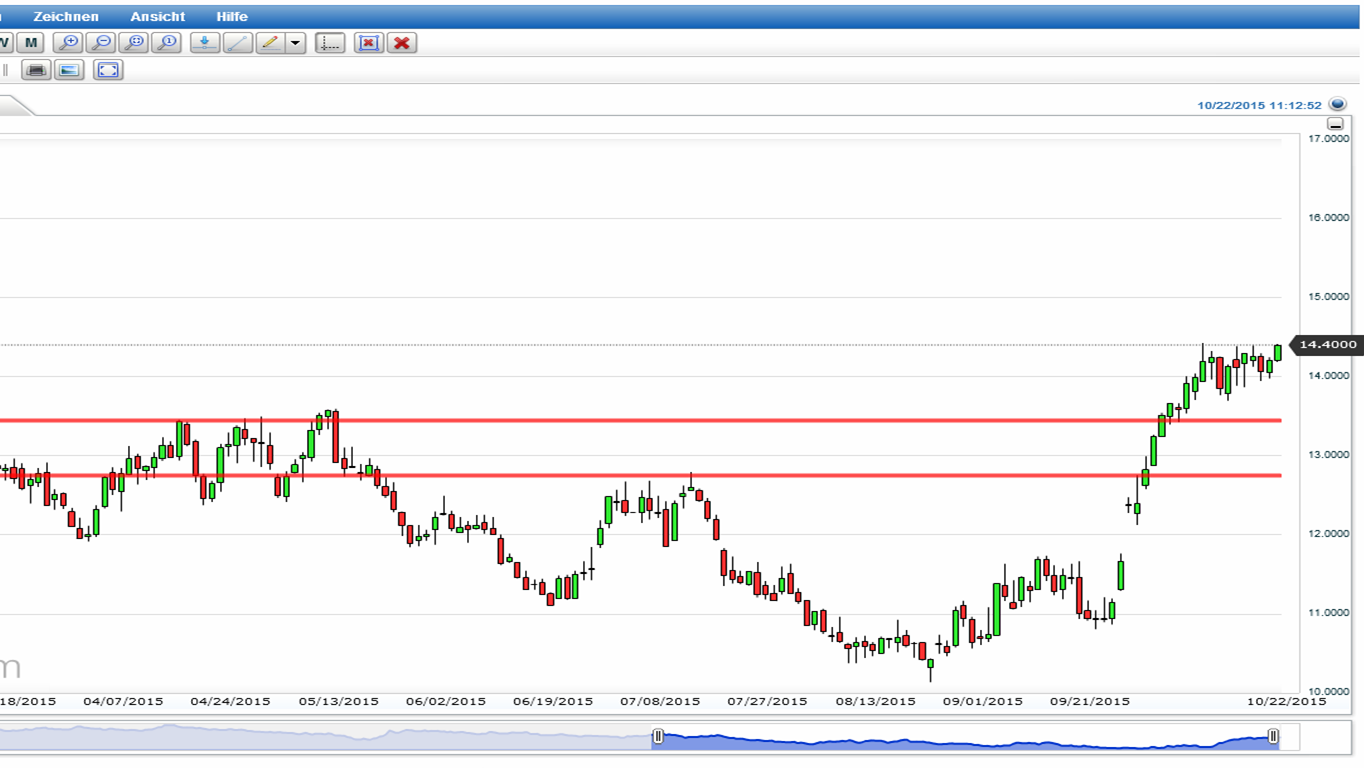Click the 10/22/2015 11:12:52 timestamp
Image resolution: width=1364 pixels, height=768 pixels.
coord(1259,105)
